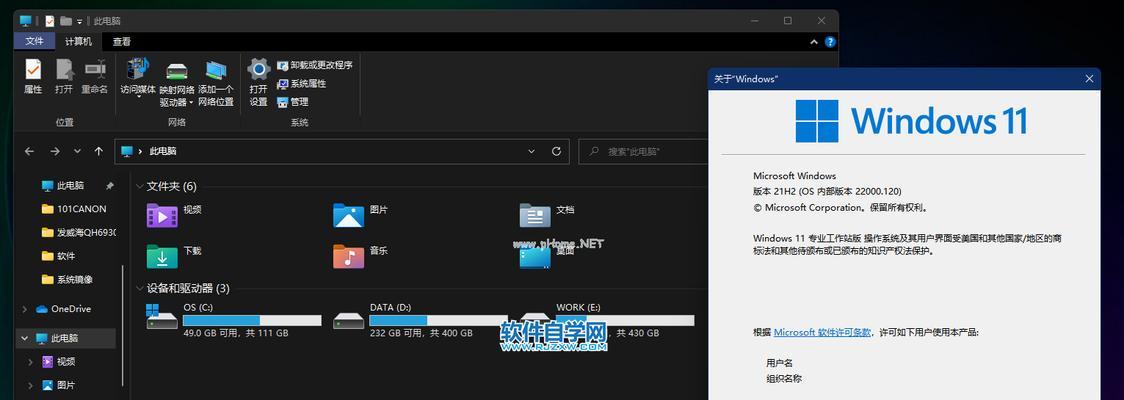The image size is (1124, 400).
Task: Select the Computer (计算机) ribbon tab
Action: tap(79, 42)
